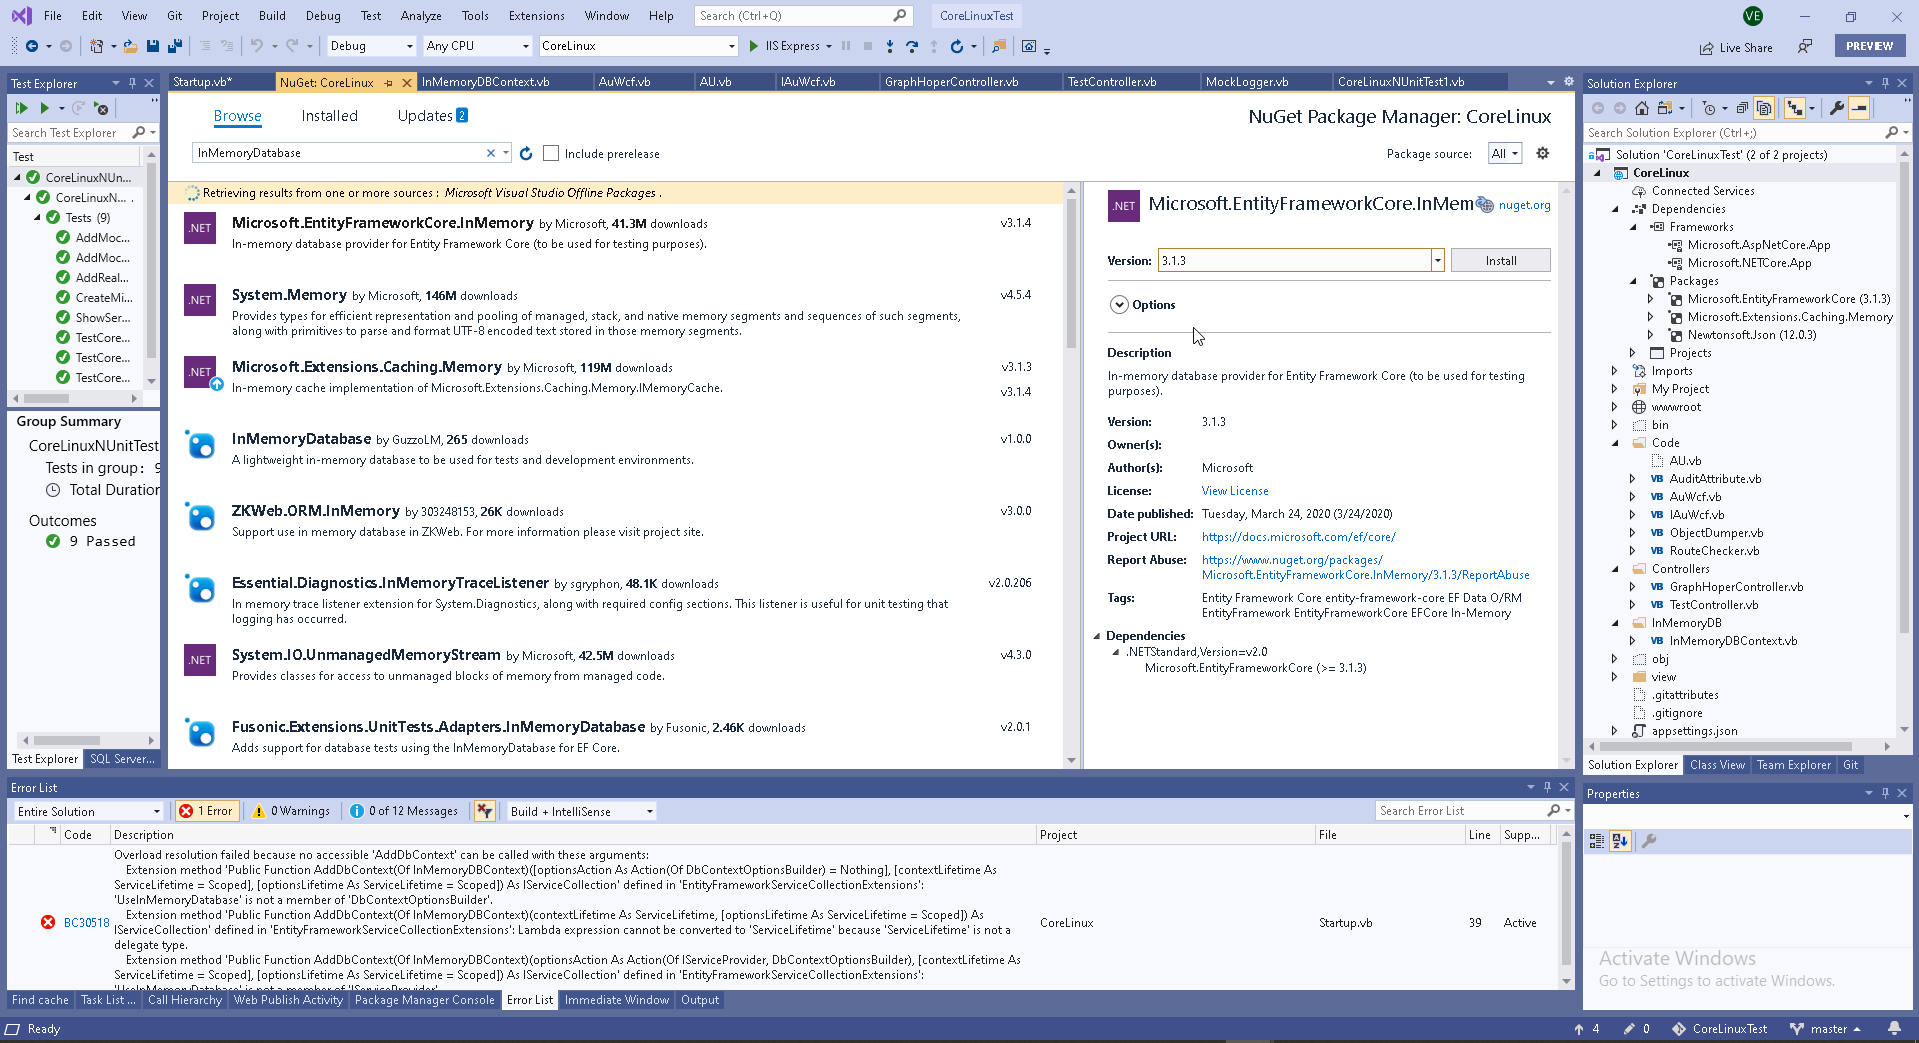The image size is (1919, 1043).
Task: Click the Install button for the package
Action: [x=1500, y=260]
